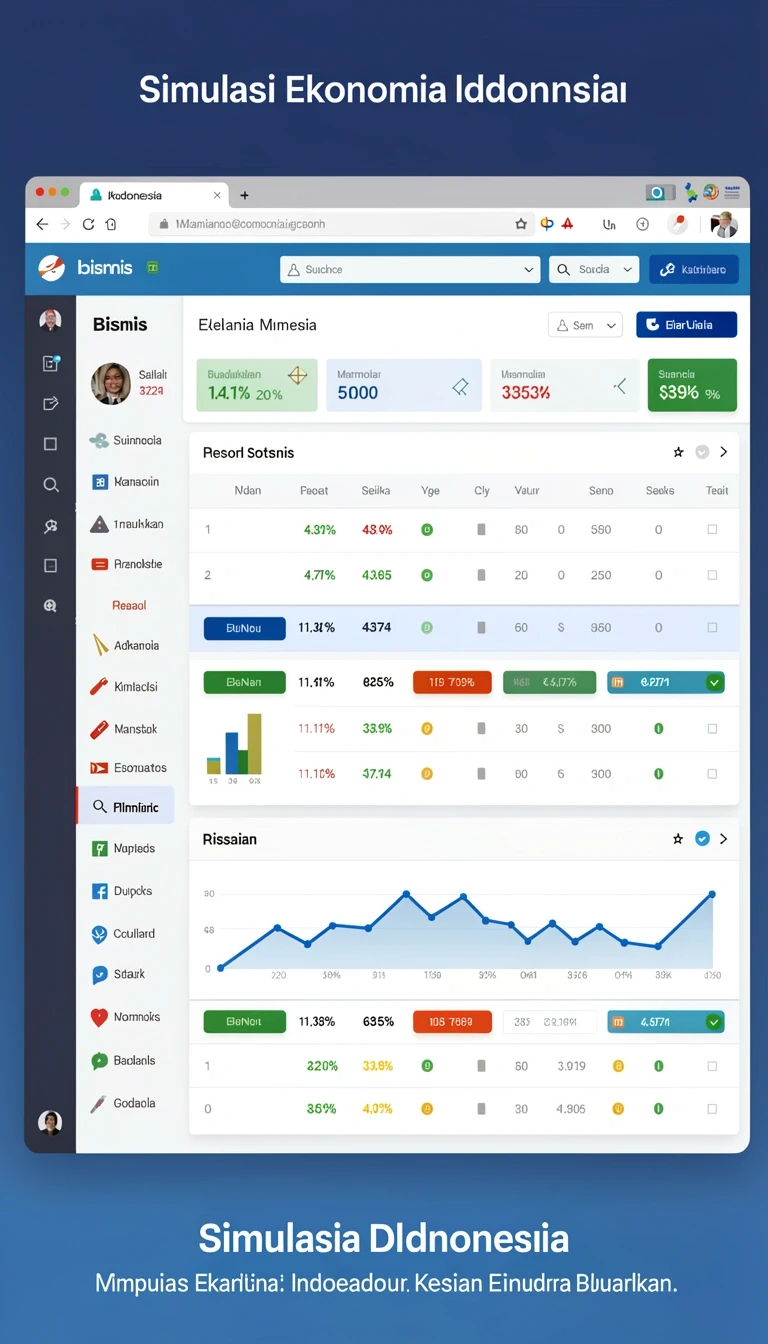Open Esonuatos sidebar entry
The height and width of the screenshot is (1344, 768).
pyautogui.click(x=128, y=768)
